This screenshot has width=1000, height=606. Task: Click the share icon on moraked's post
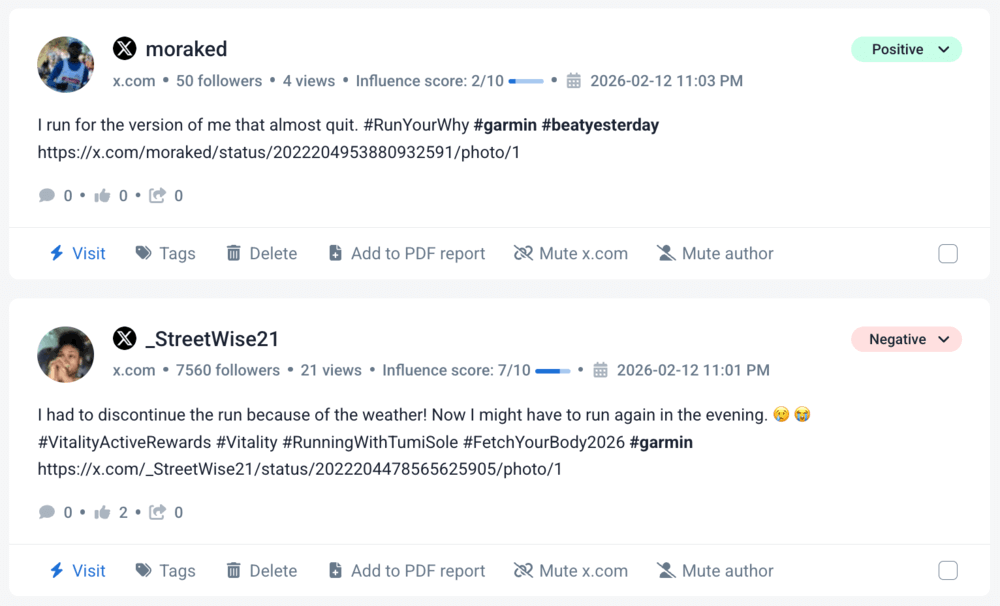157,196
